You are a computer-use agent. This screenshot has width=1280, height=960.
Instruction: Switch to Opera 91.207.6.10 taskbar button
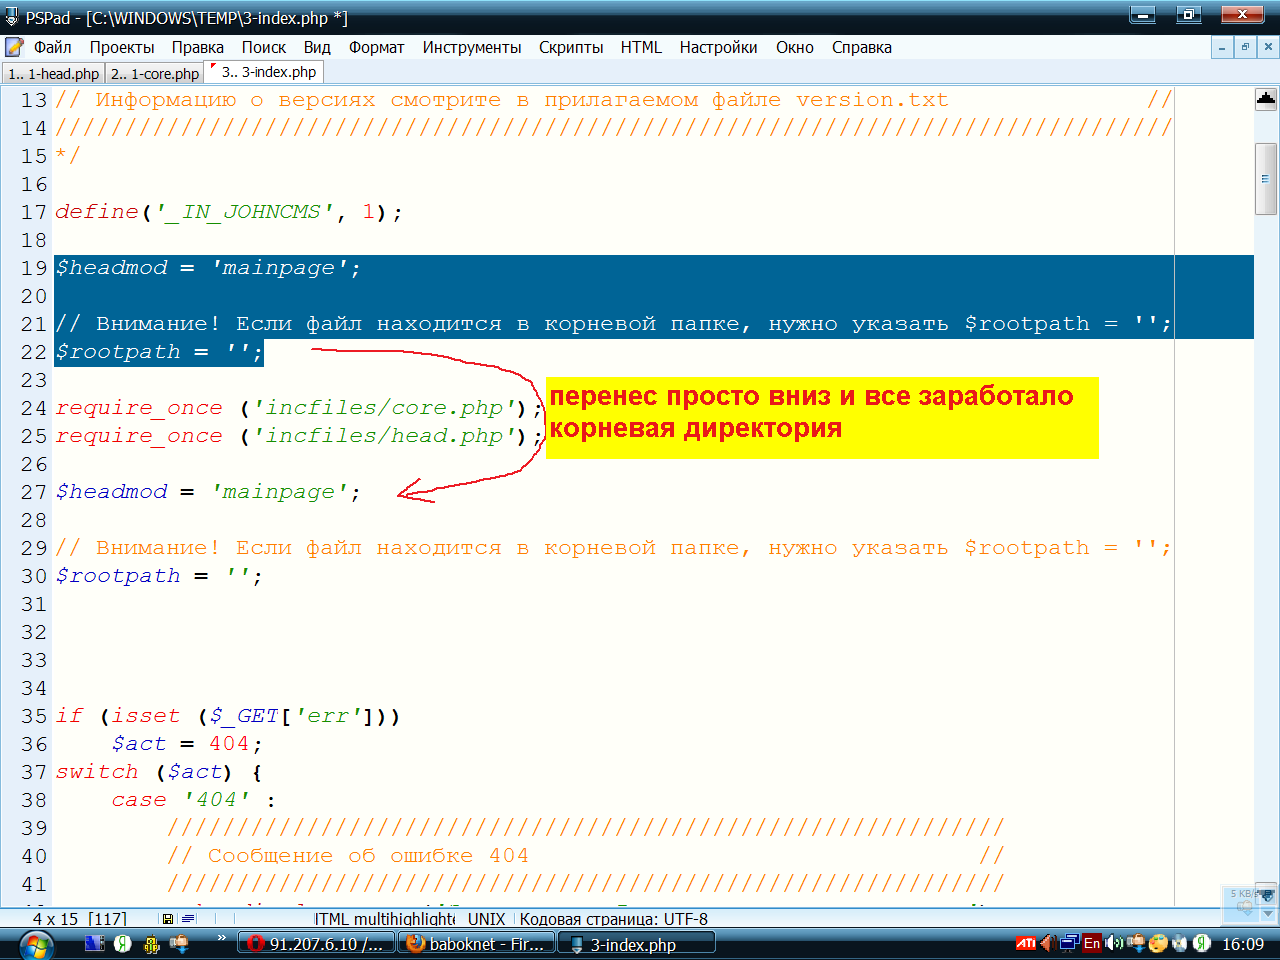(x=316, y=944)
